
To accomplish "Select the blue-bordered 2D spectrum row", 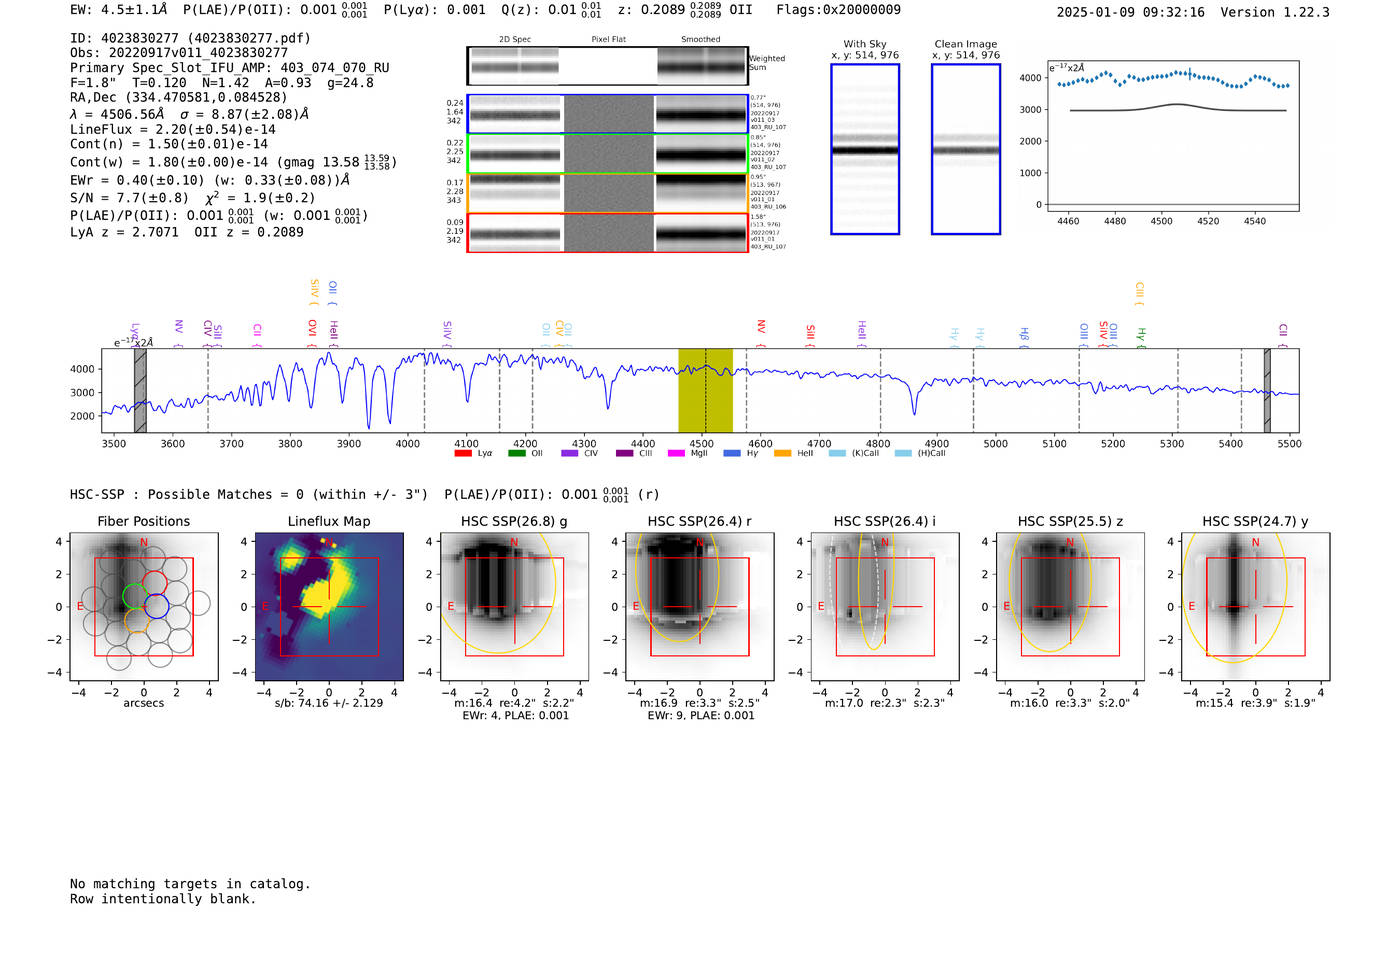I will tap(607, 114).
